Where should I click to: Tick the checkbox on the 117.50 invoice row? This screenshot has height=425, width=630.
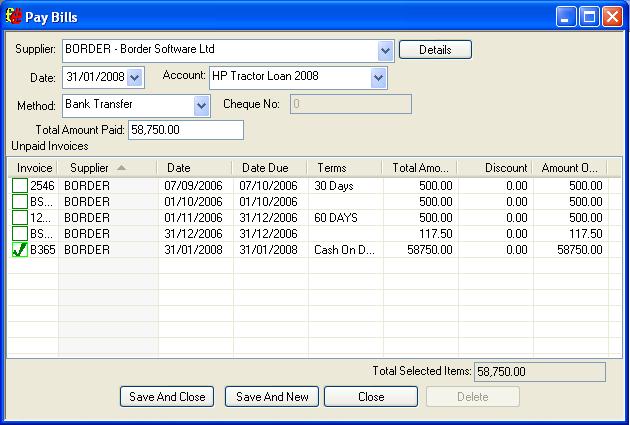click(20, 234)
